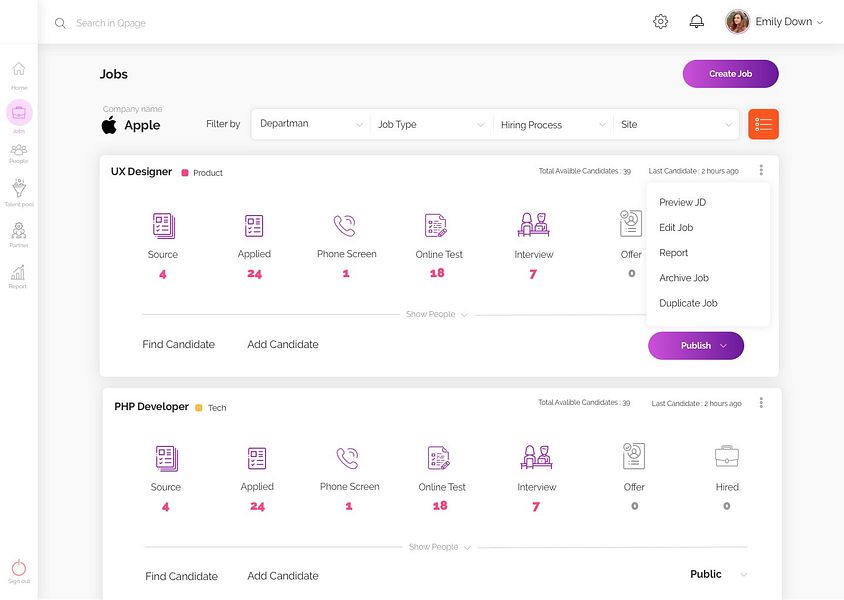Toggle the orange list view button

click(763, 124)
